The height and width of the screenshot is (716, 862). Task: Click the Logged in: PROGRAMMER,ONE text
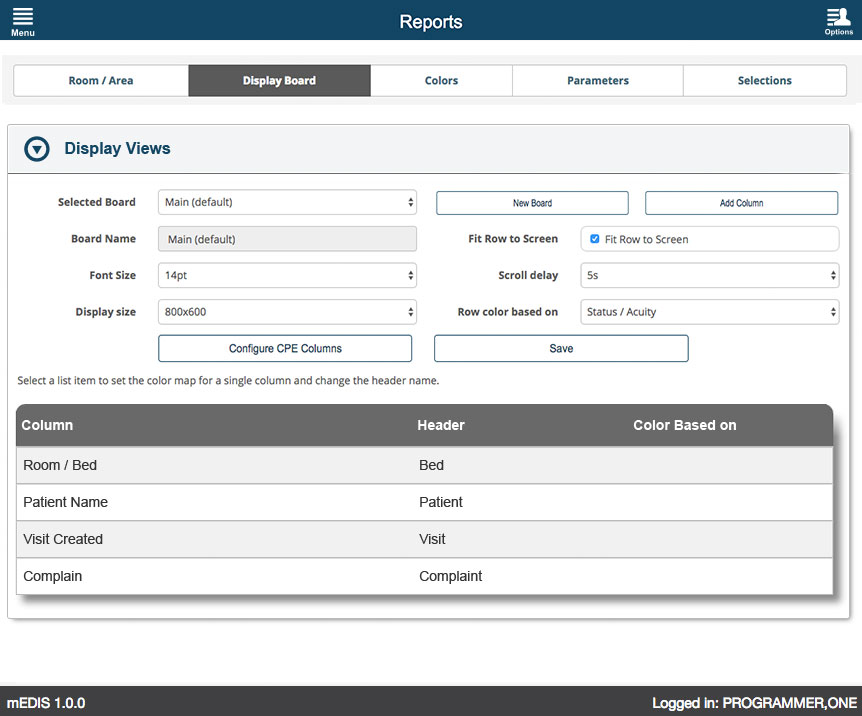(754, 703)
